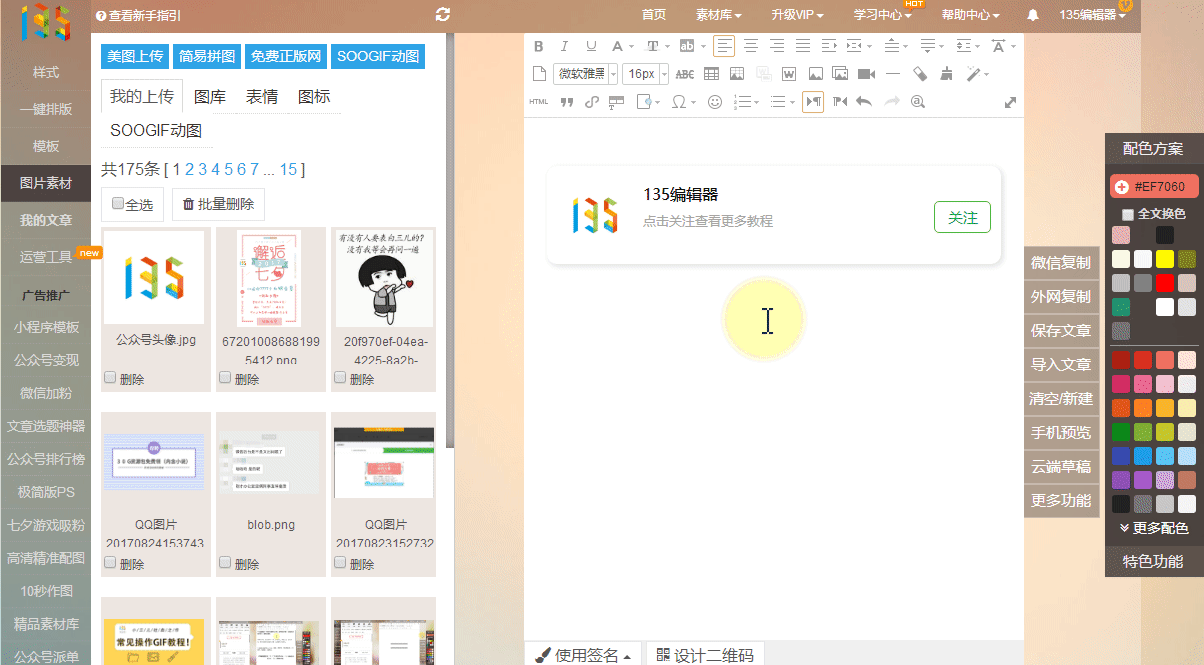
Task: Check the 全选 select-all checkbox
Action: tap(118, 204)
